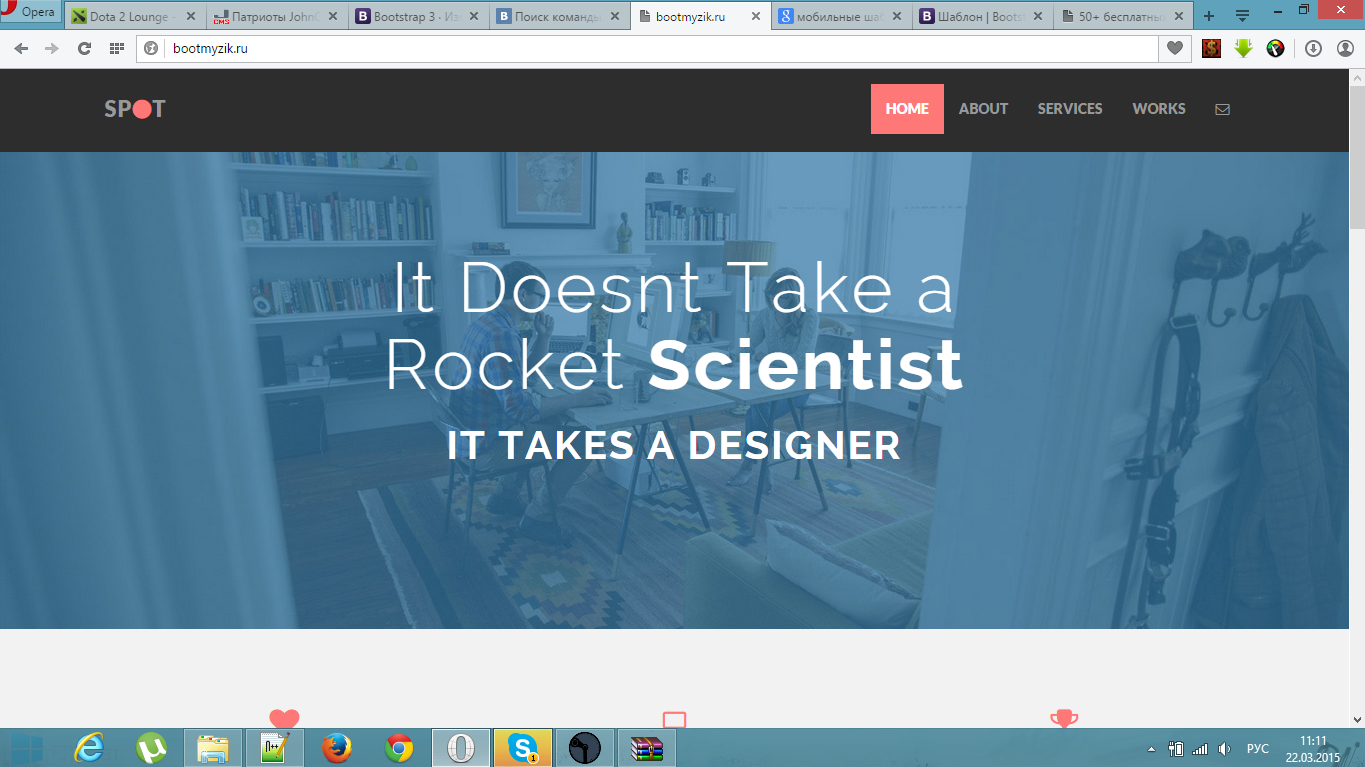This screenshot has width=1365, height=767.
Task: Click the address bar showing bootmyzik.ru
Action: click(650, 48)
